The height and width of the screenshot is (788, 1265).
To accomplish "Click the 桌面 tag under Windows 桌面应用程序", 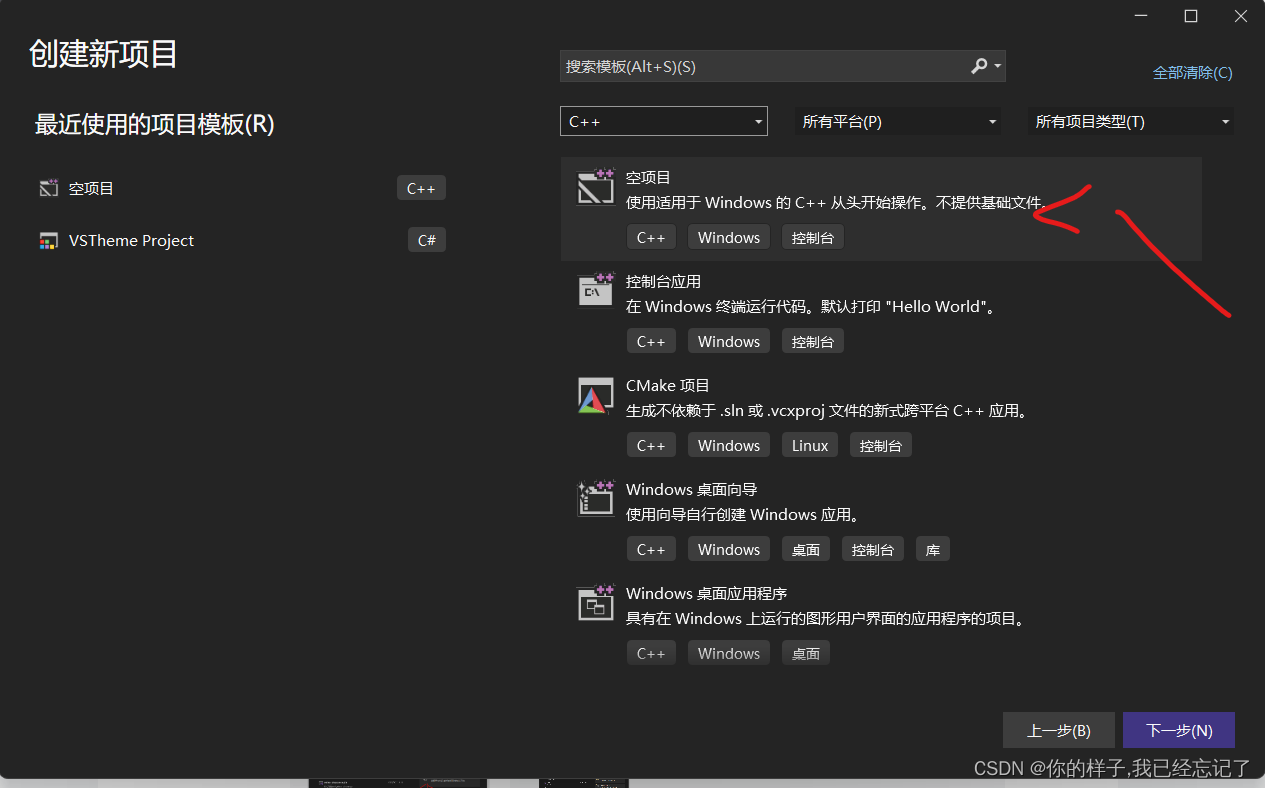I will 806,653.
